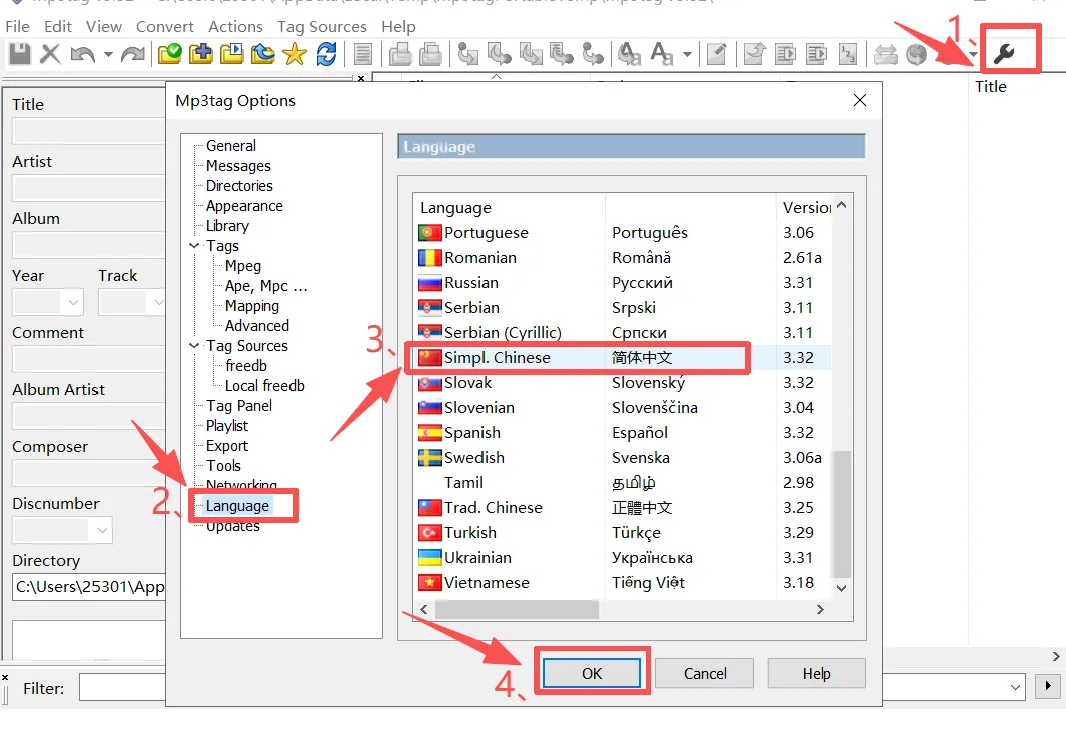
Task: Click the folder icon with play symbol
Action: pos(231,54)
